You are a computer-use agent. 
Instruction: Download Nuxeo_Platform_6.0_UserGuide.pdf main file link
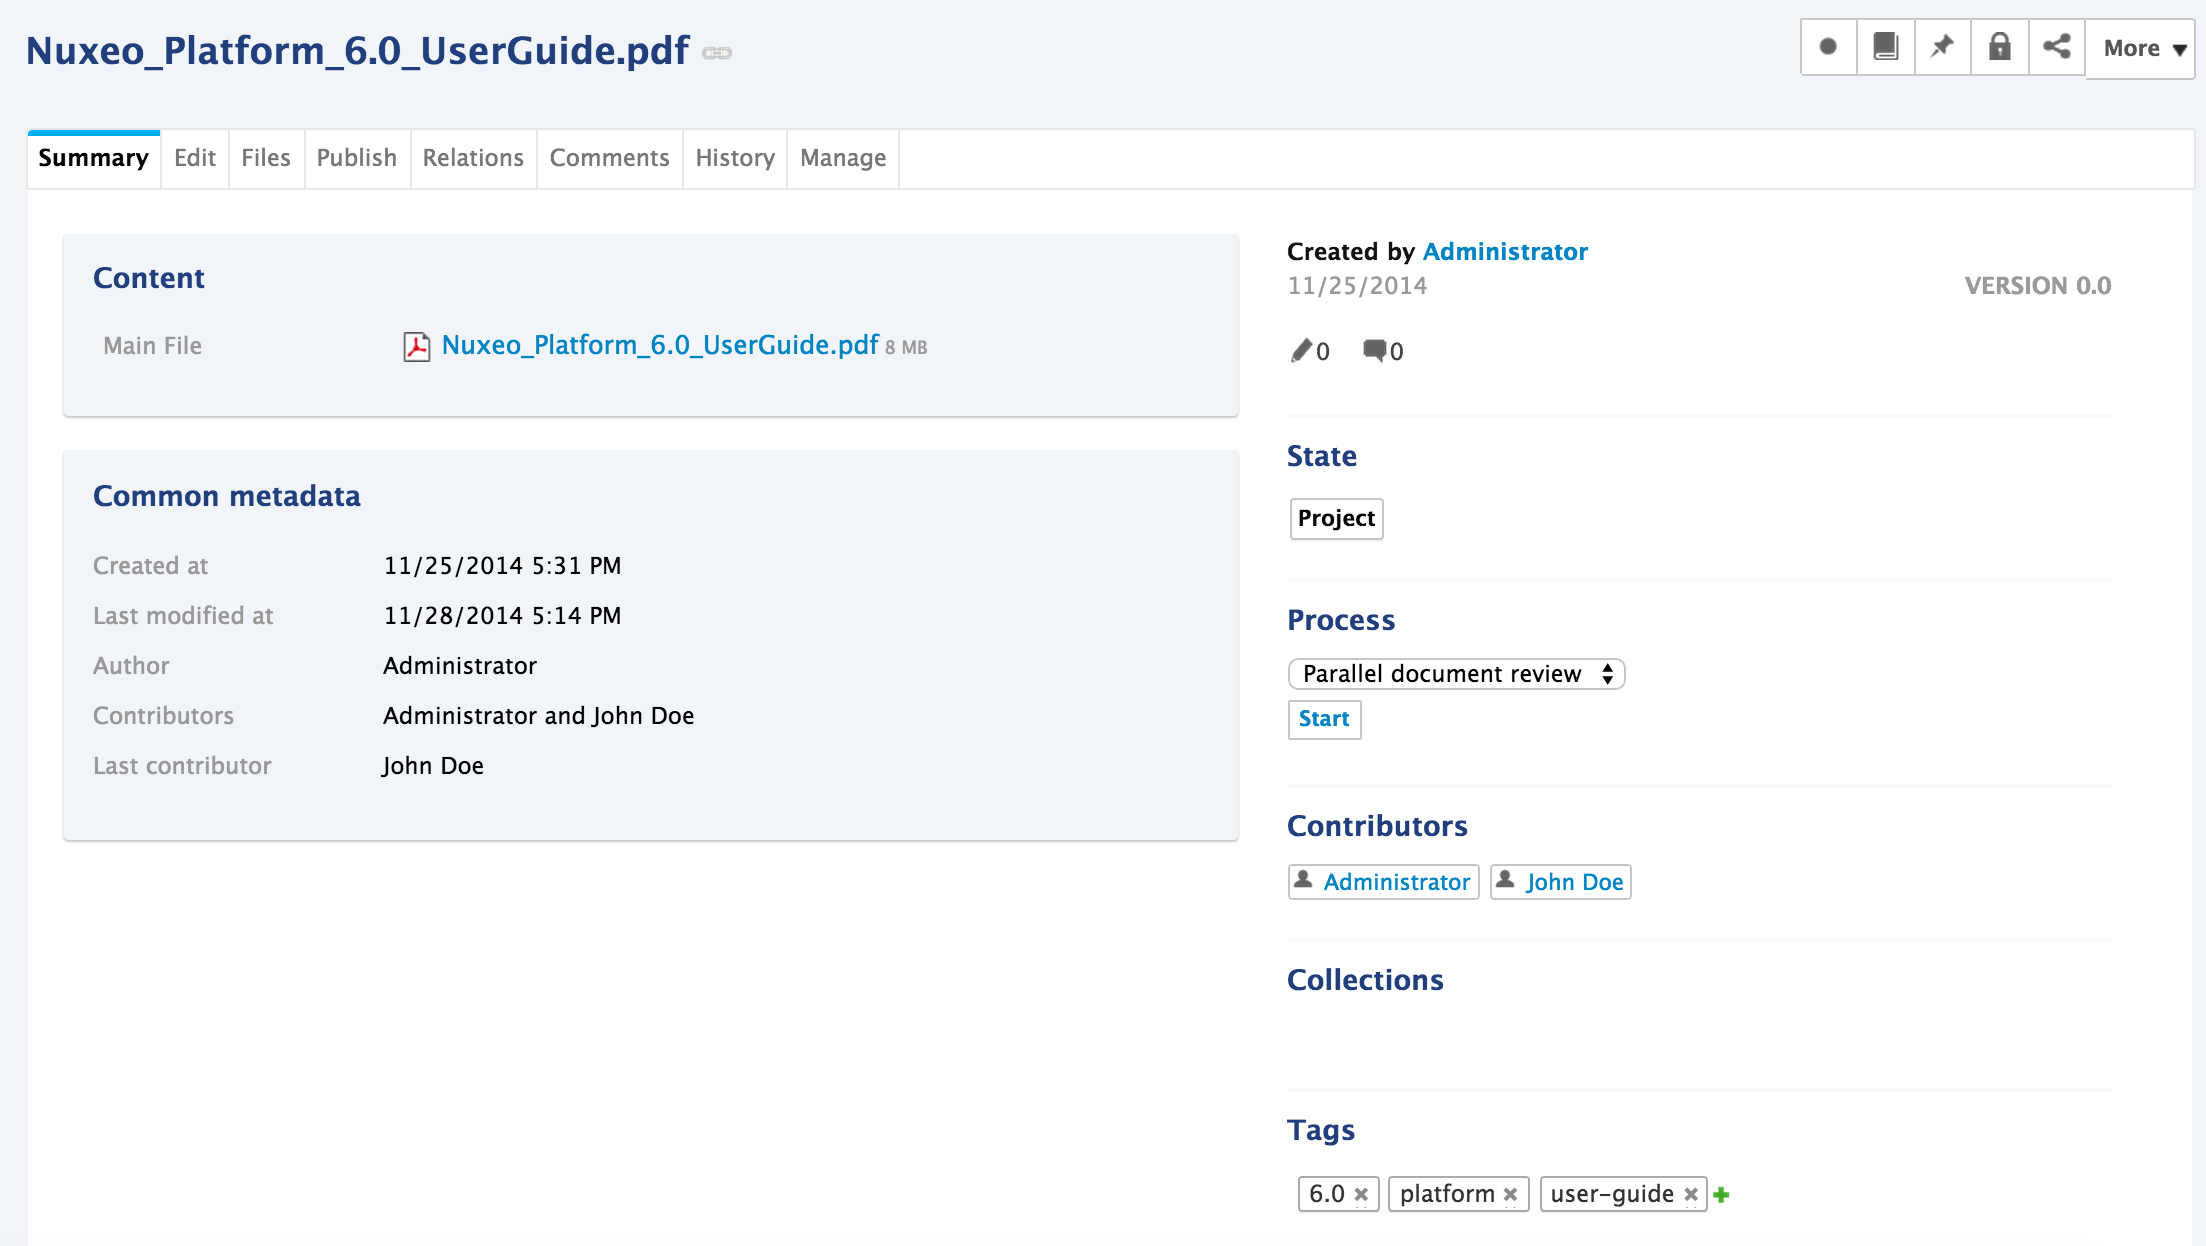point(660,345)
